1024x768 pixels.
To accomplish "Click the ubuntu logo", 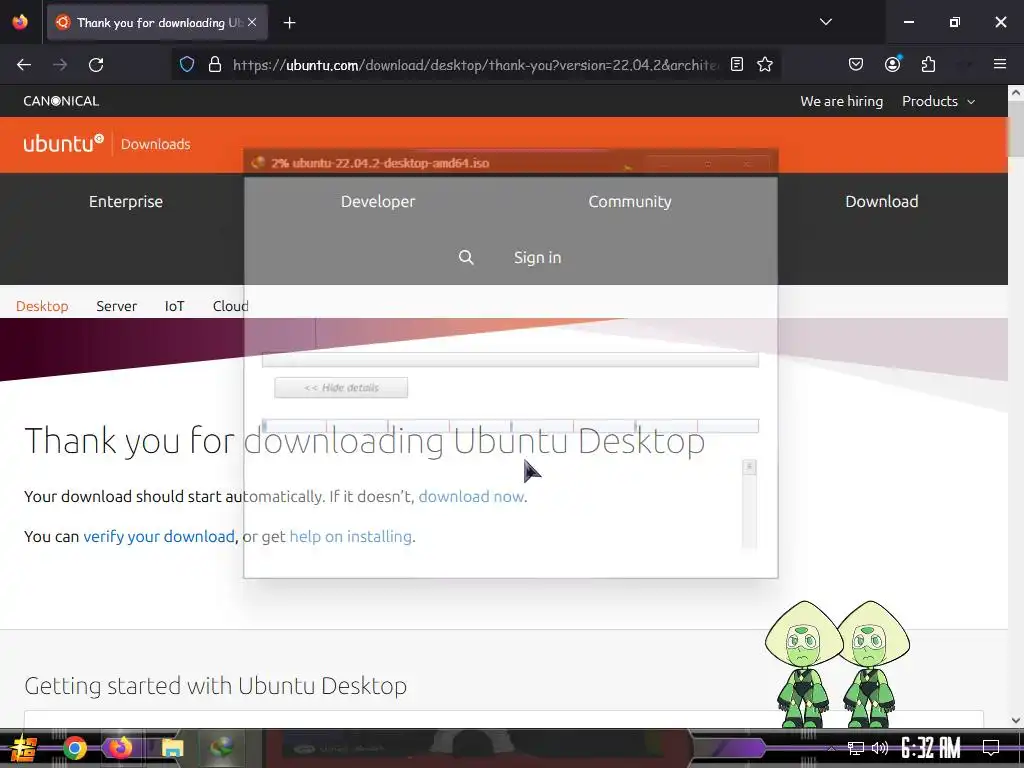I will (x=63, y=143).
